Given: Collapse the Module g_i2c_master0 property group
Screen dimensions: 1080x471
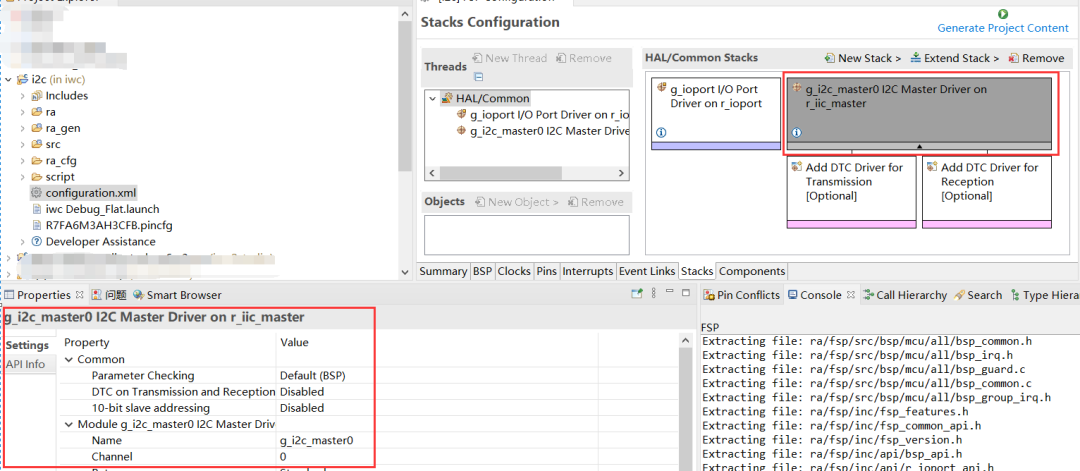Looking at the screenshot, I should 69,424.
